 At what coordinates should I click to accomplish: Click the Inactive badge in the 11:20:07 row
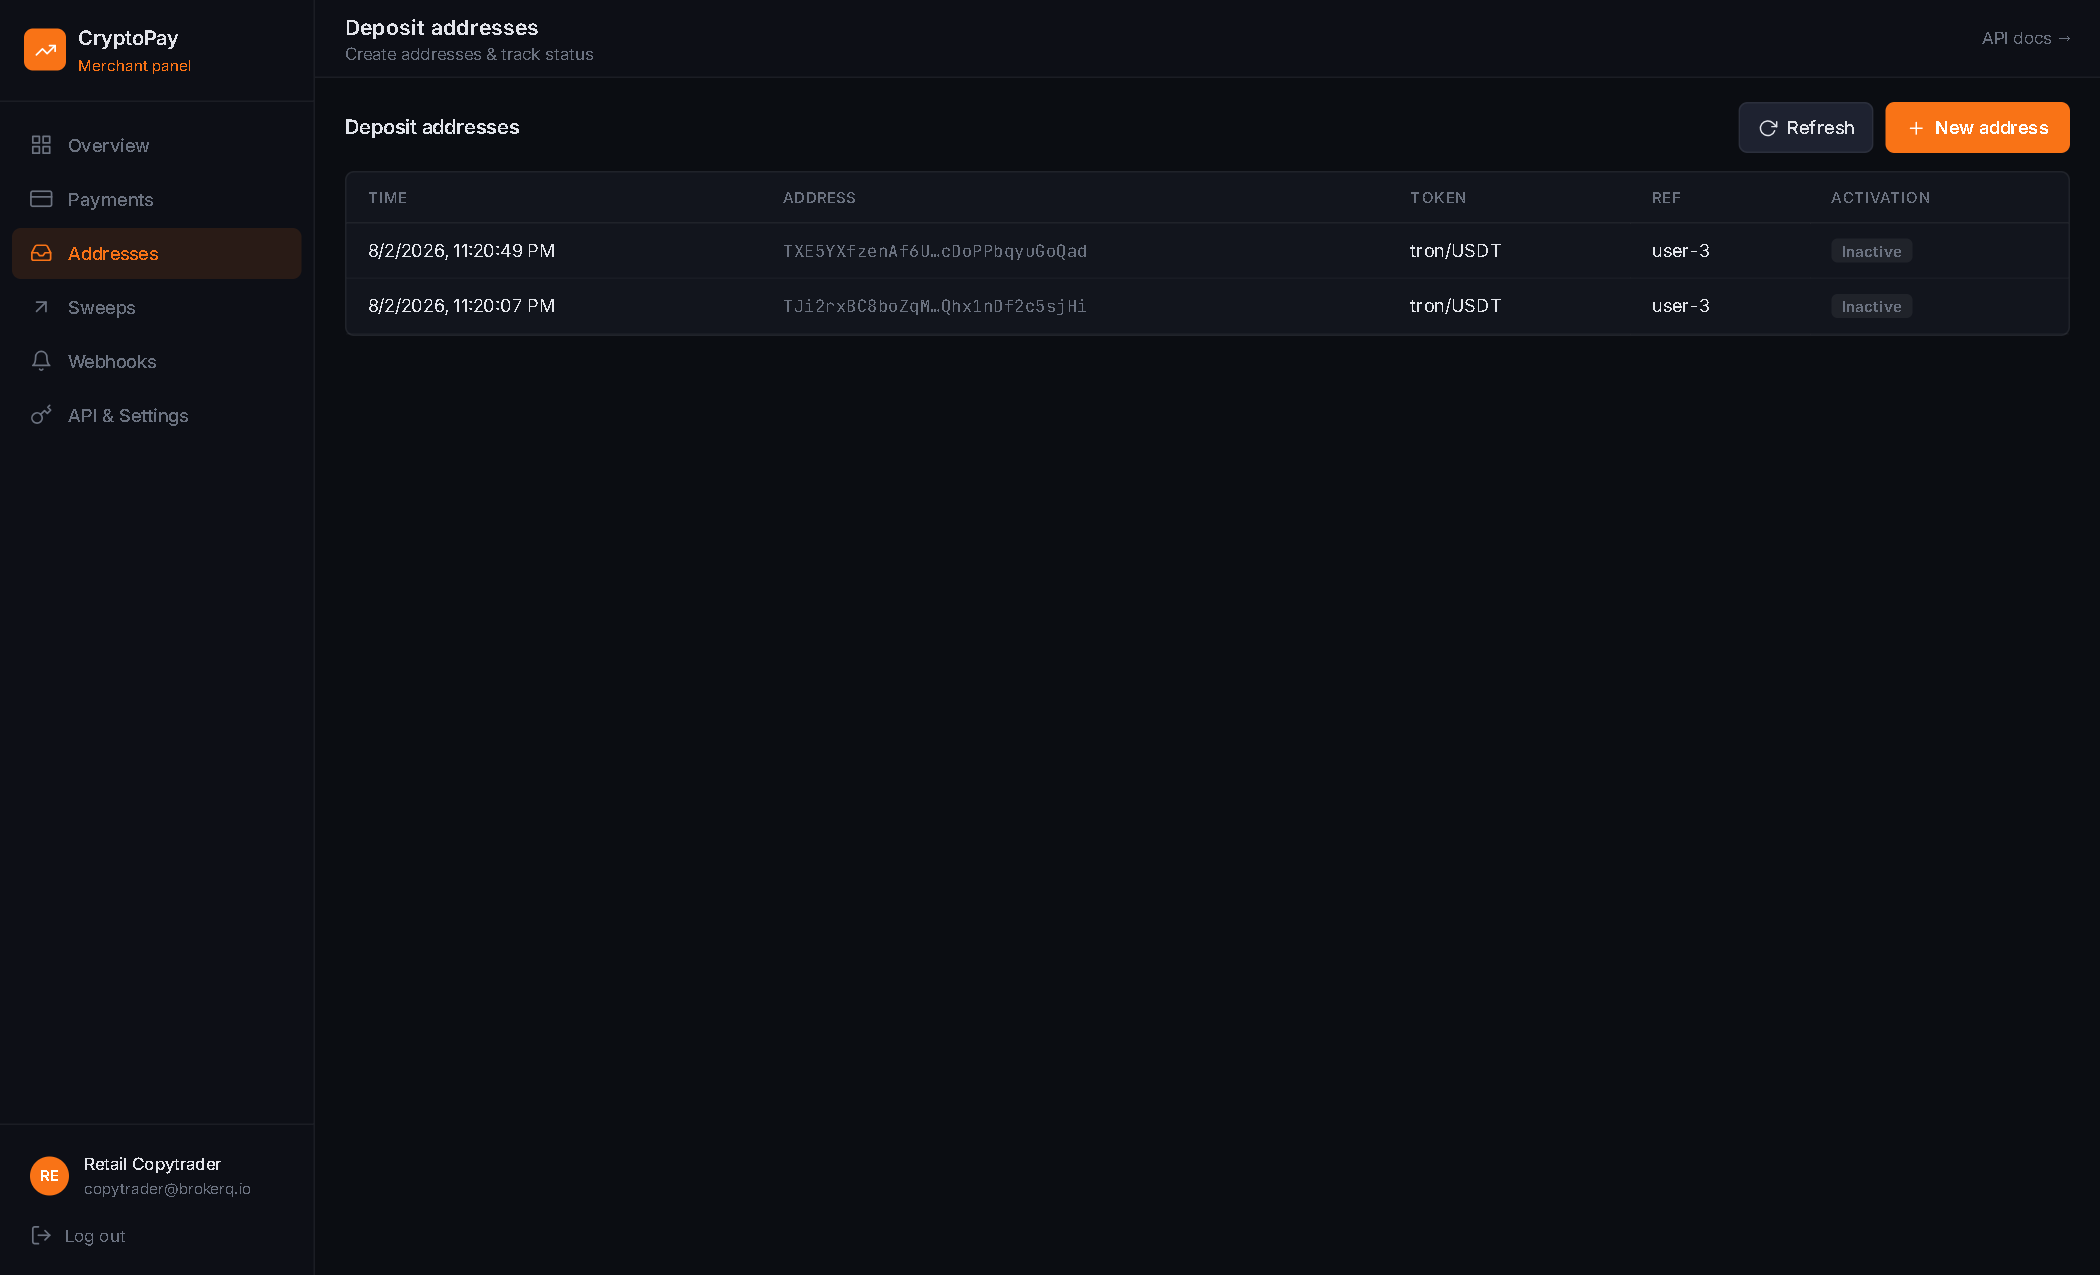1871,306
